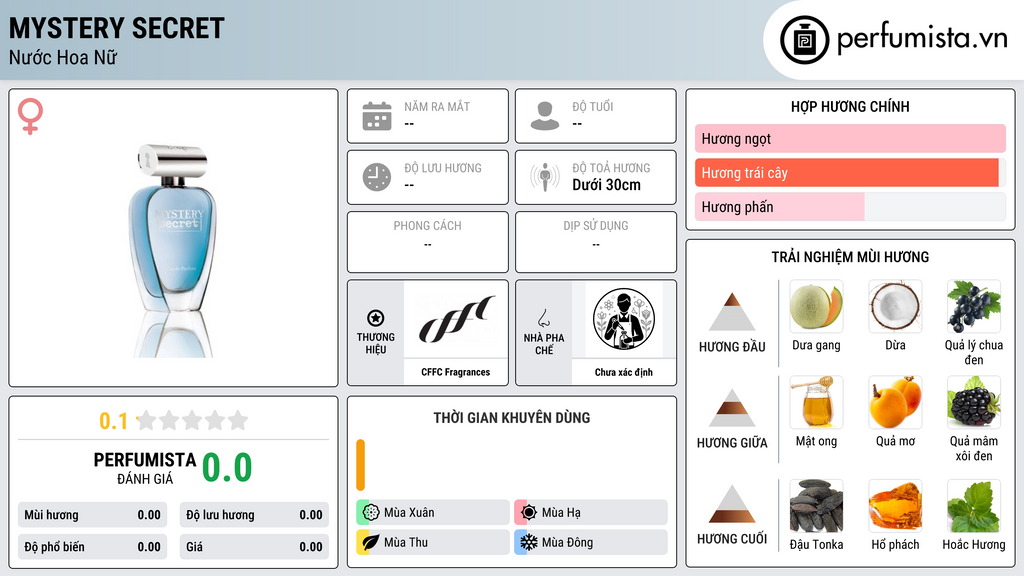The height and width of the screenshot is (576, 1024).
Task: Select the Quả mâm xôi đen blackberry image
Action: pyautogui.click(x=974, y=402)
